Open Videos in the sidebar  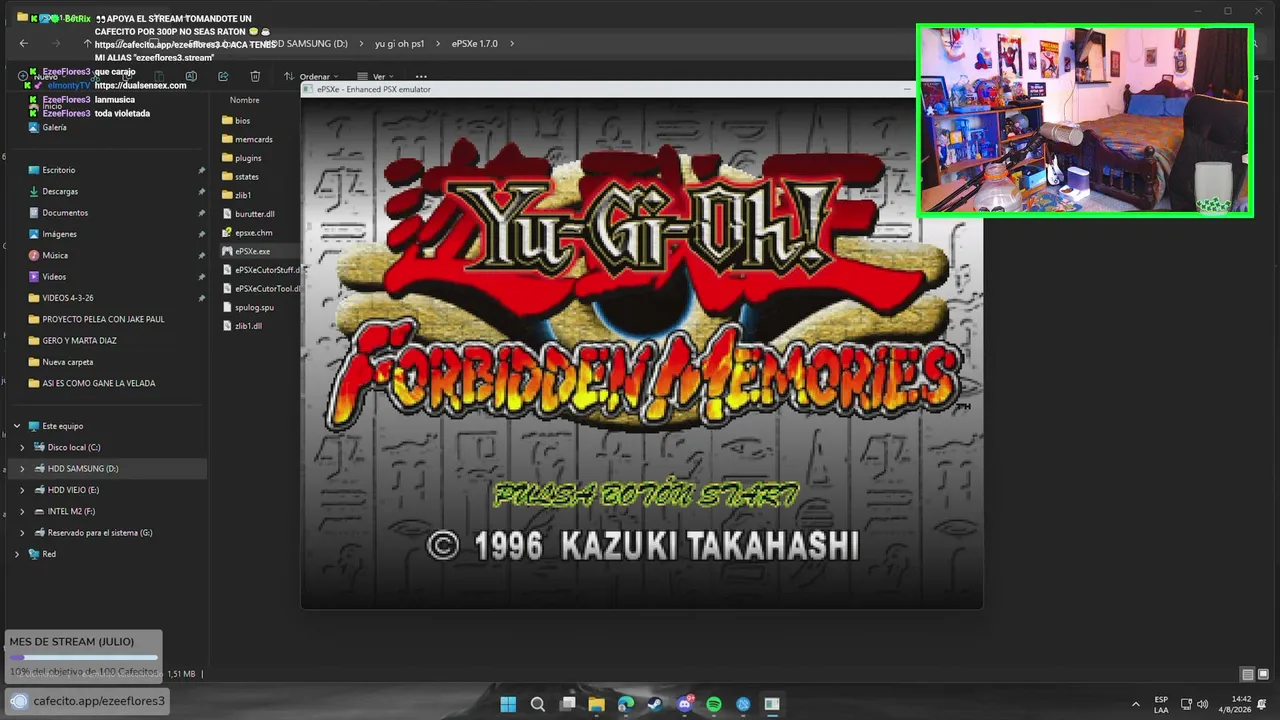point(54,277)
